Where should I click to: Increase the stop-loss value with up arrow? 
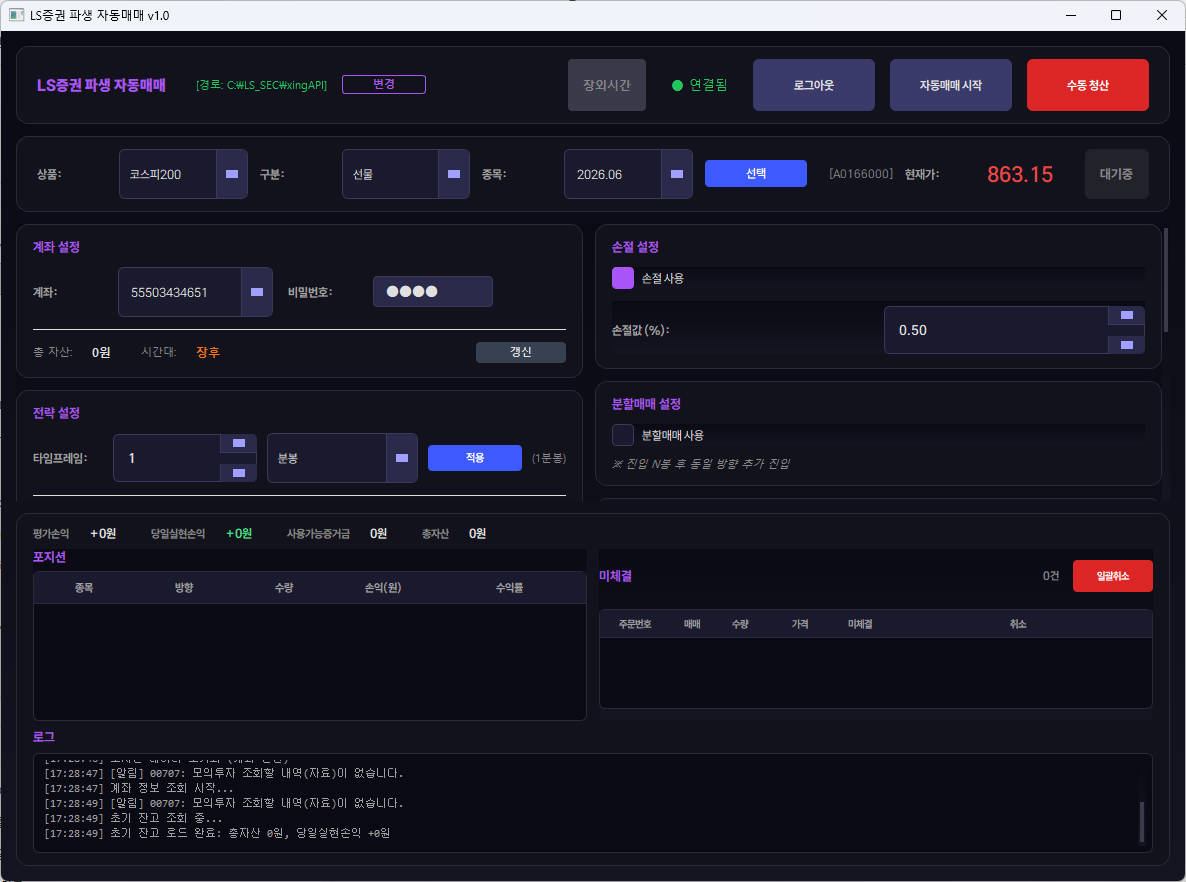(1126, 315)
